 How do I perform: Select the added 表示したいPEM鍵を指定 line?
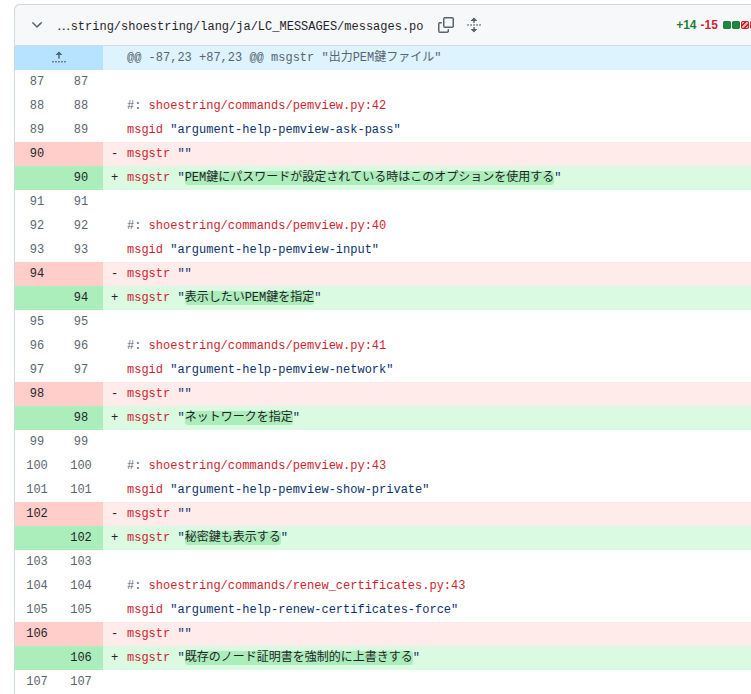(224, 297)
